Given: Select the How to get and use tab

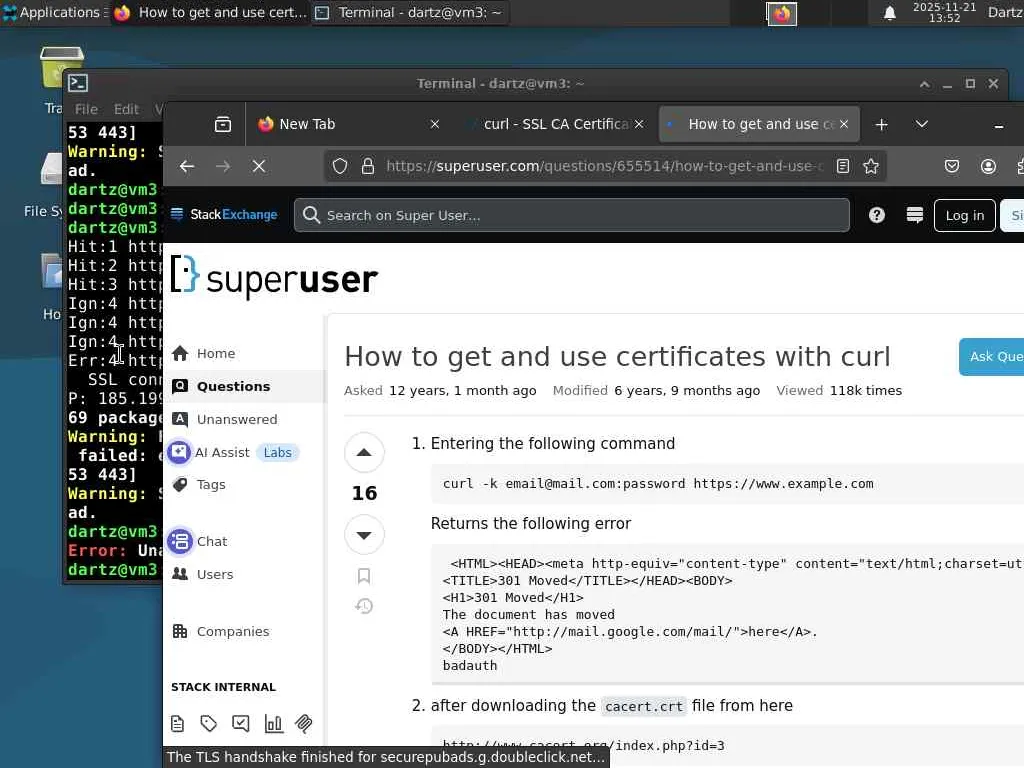Looking at the screenshot, I should (x=751, y=124).
